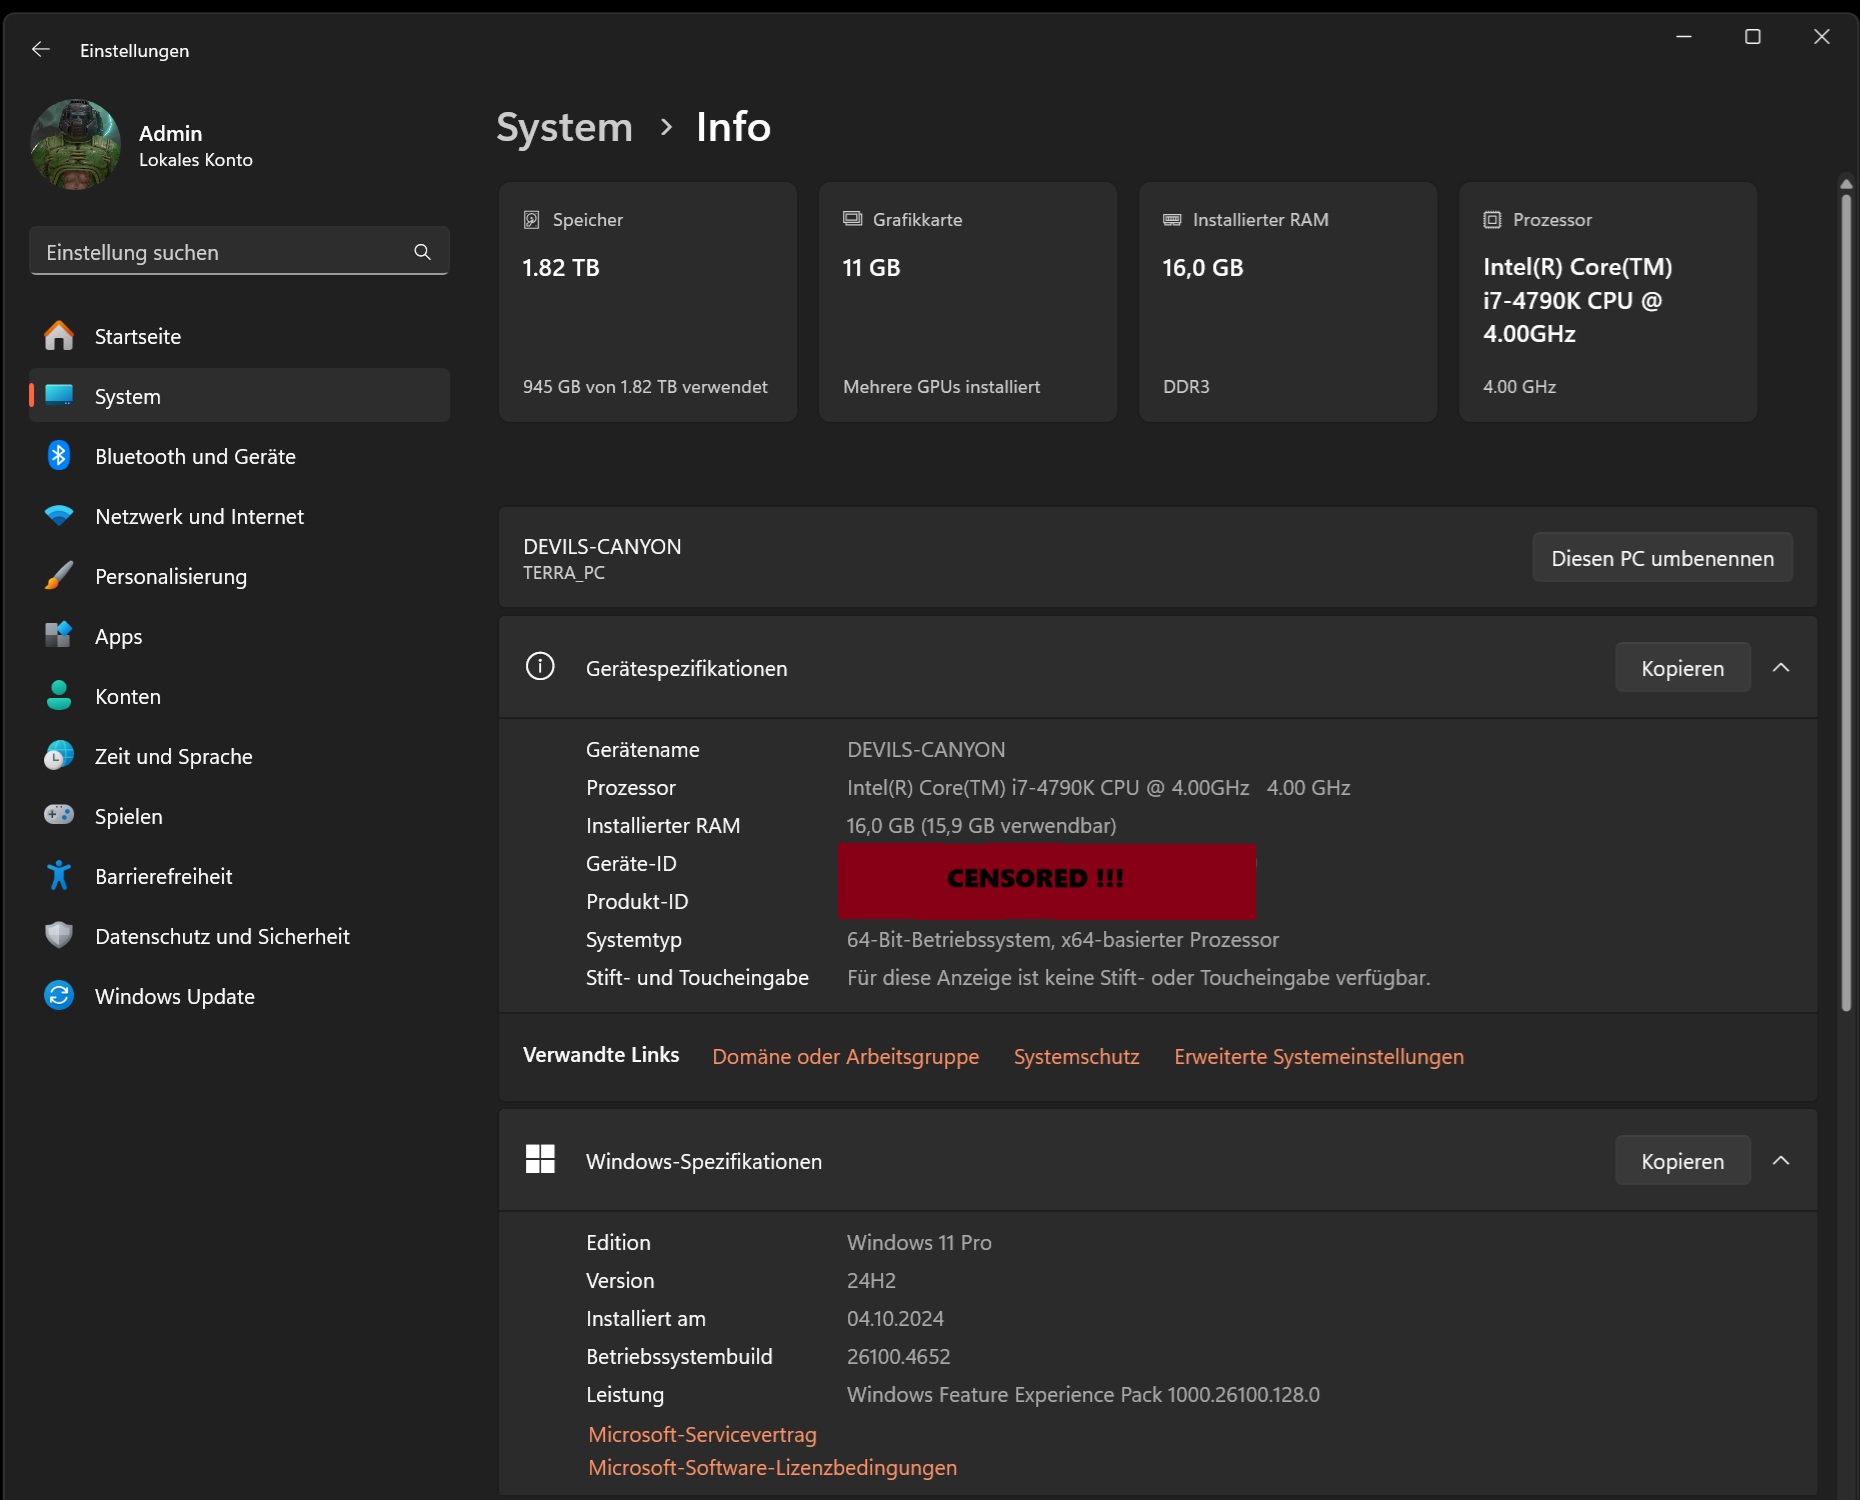This screenshot has height=1500, width=1860.
Task: Click the Barrierefreiheit accessibility icon
Action: [x=59, y=875]
